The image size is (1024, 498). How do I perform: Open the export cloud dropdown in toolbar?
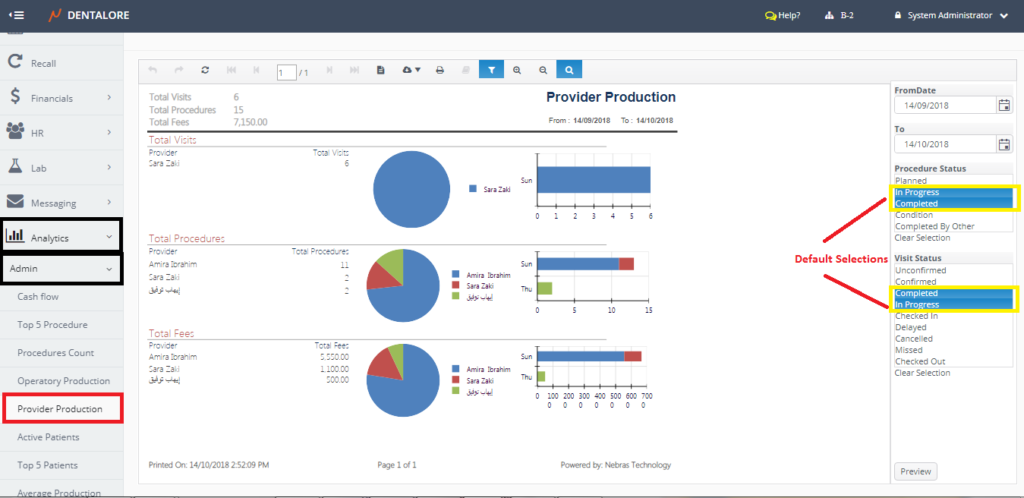(x=408, y=70)
